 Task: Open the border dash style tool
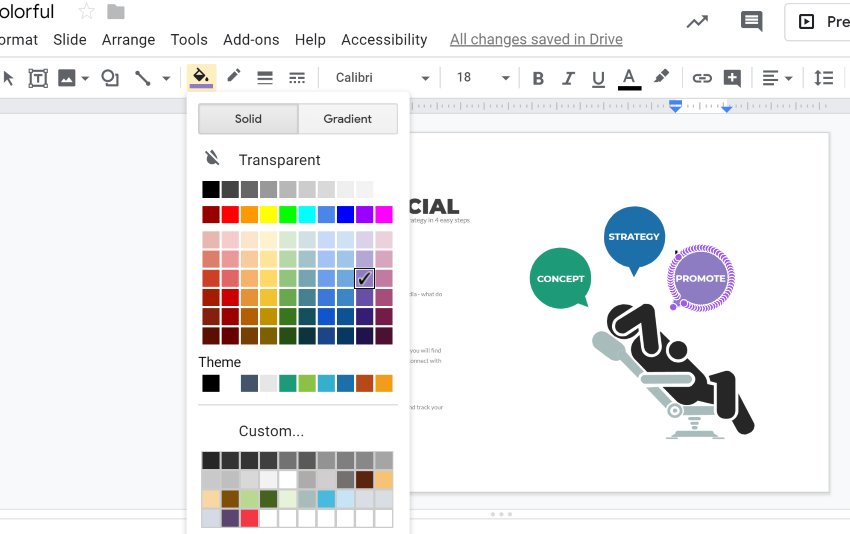[x=297, y=78]
